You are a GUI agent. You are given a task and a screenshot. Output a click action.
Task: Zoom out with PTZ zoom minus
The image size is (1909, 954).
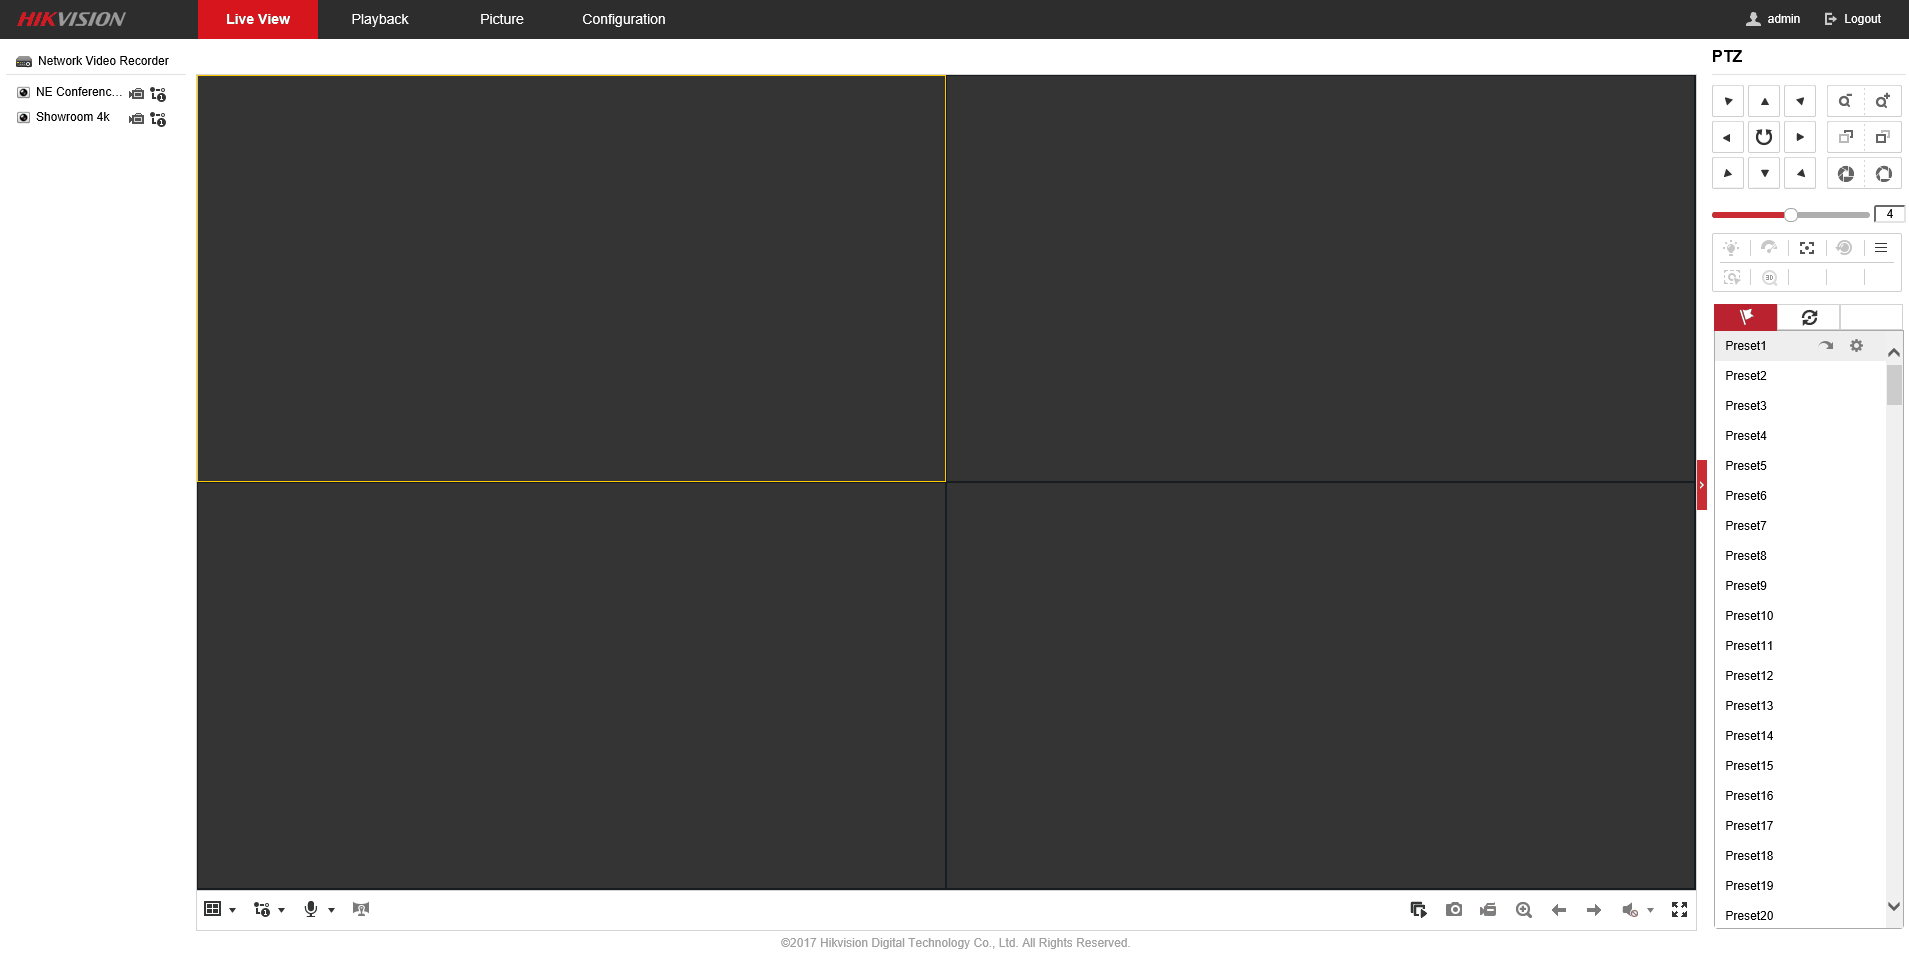[x=1845, y=101]
